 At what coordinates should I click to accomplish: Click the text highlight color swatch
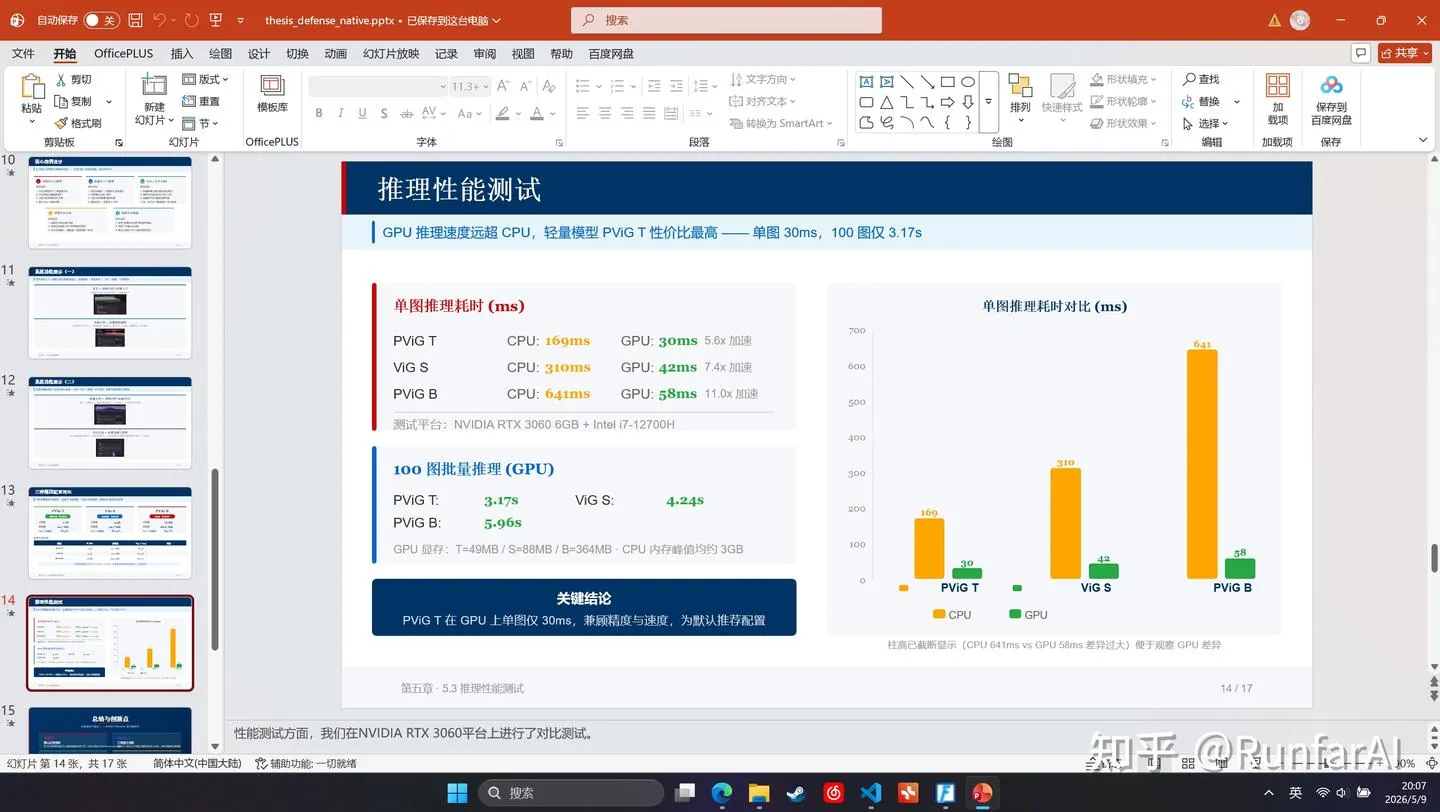[x=503, y=113]
